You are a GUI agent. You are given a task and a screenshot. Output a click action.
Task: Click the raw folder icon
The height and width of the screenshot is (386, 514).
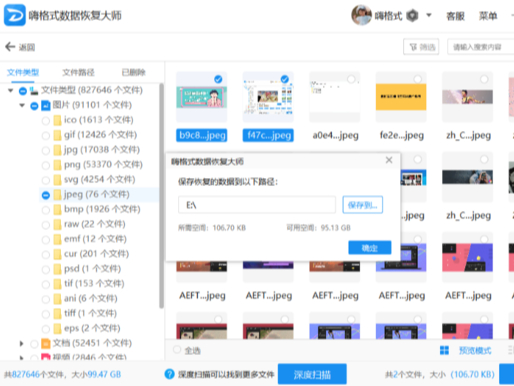pos(57,224)
